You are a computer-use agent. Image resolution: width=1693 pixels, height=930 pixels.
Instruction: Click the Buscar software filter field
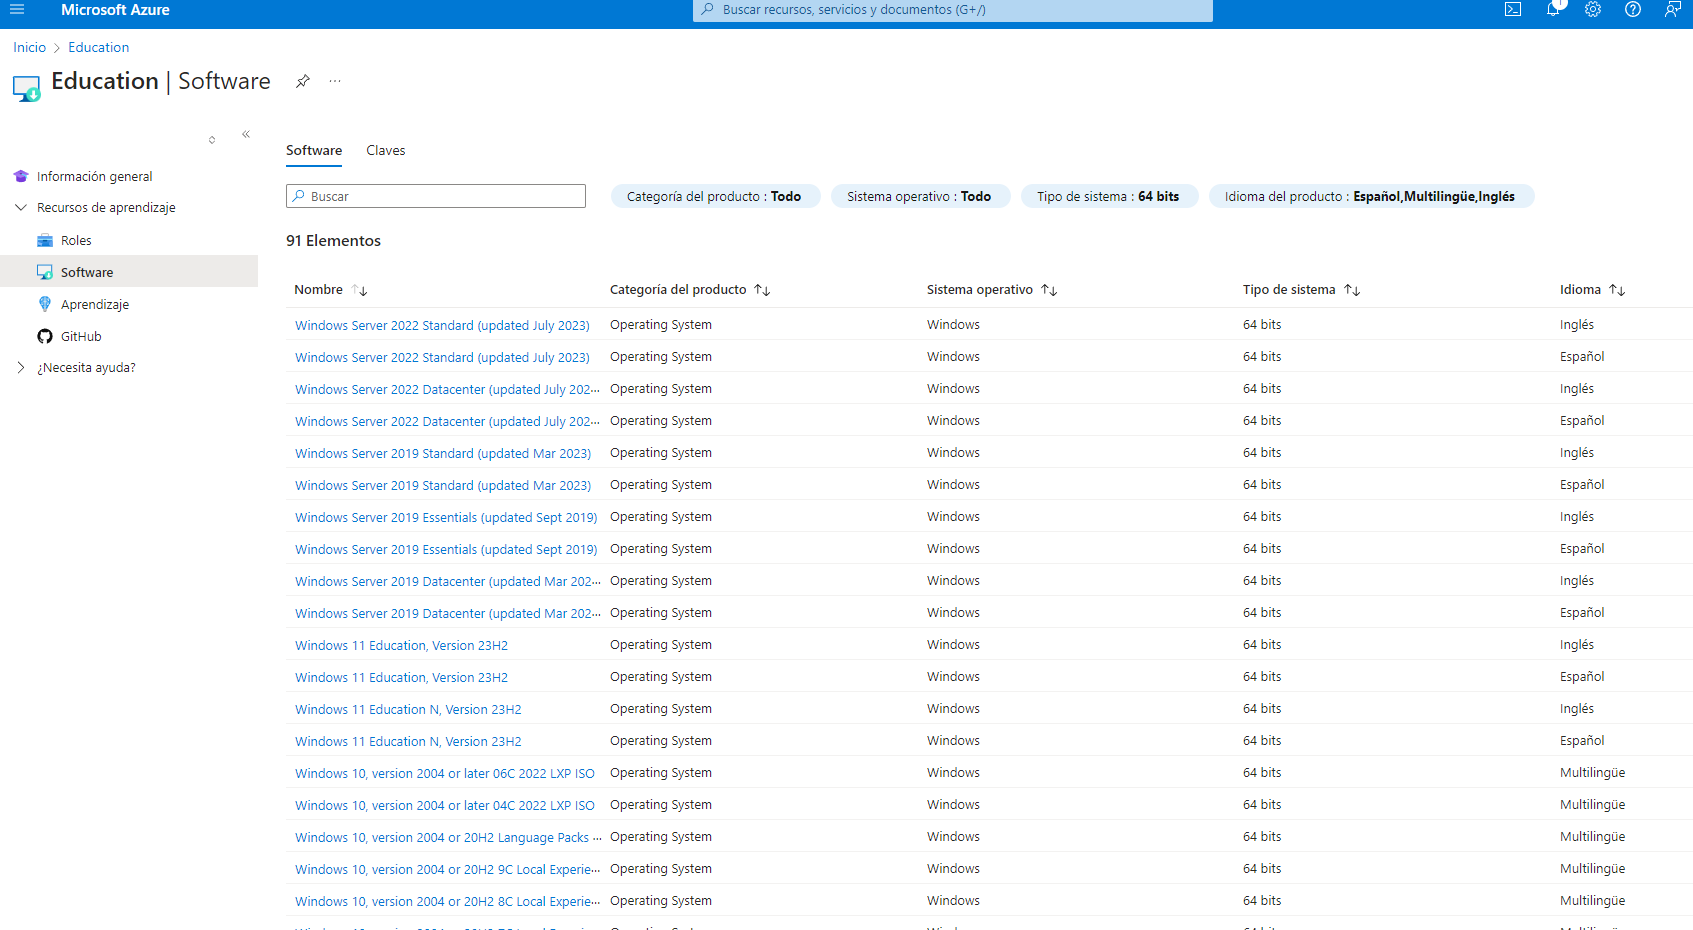coord(436,196)
